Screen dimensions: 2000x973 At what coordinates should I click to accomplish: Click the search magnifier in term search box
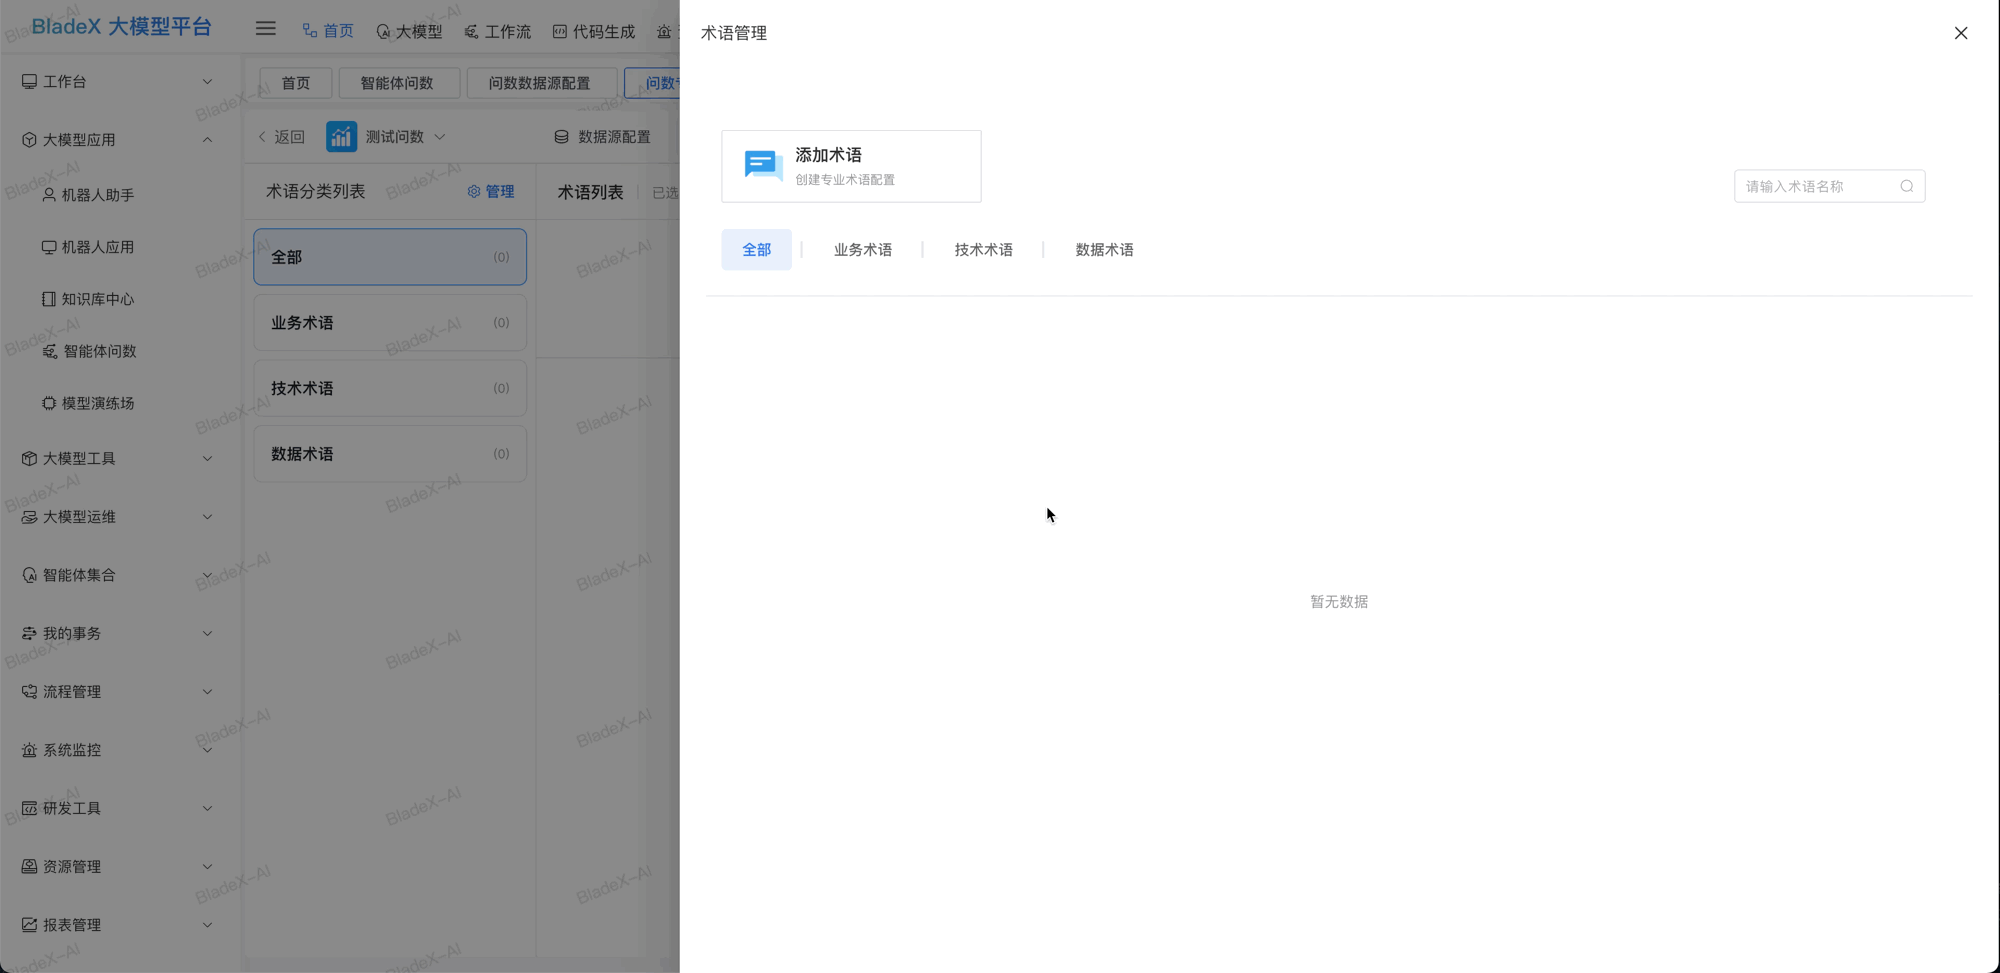pos(1908,186)
